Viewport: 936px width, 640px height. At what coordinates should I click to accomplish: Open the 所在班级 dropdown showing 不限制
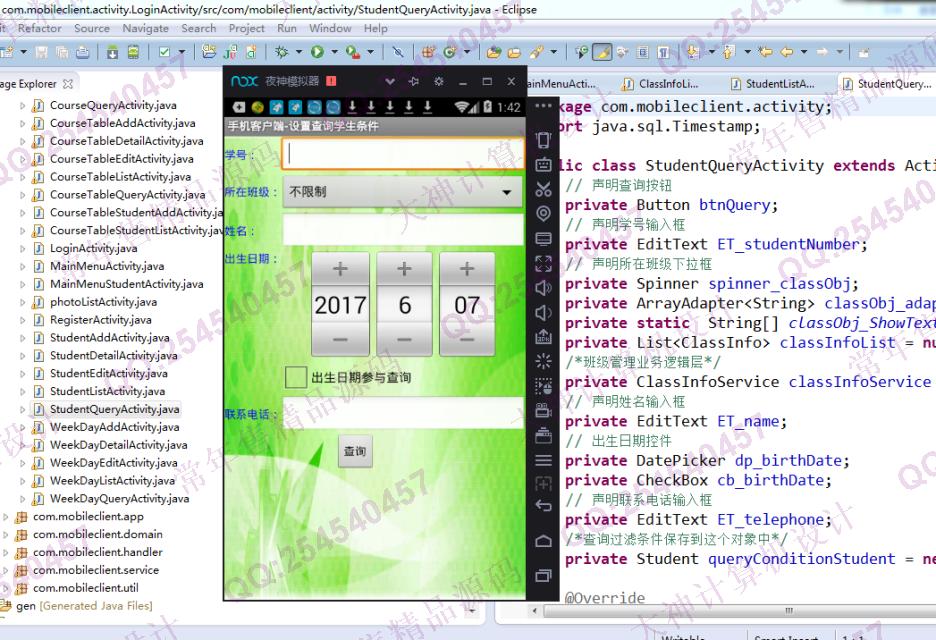click(x=402, y=192)
